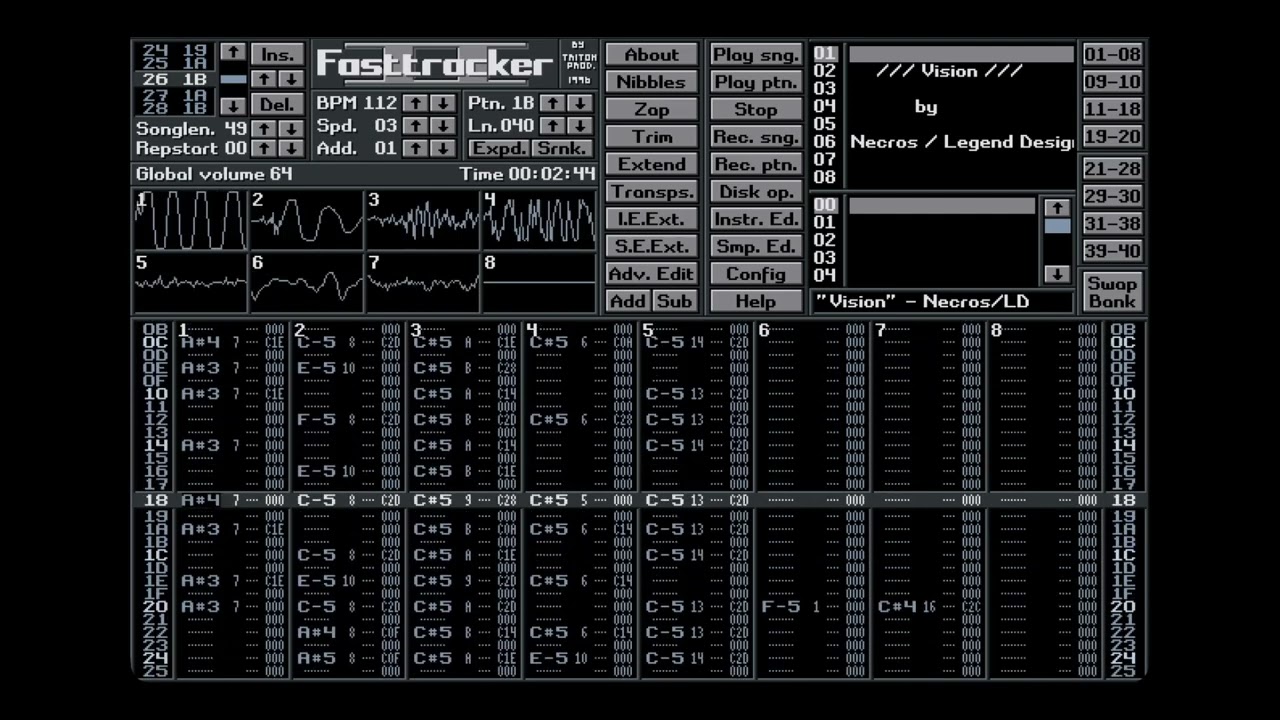Select instrument bank 01-08
This screenshot has height=720, width=1280.
(1112, 55)
